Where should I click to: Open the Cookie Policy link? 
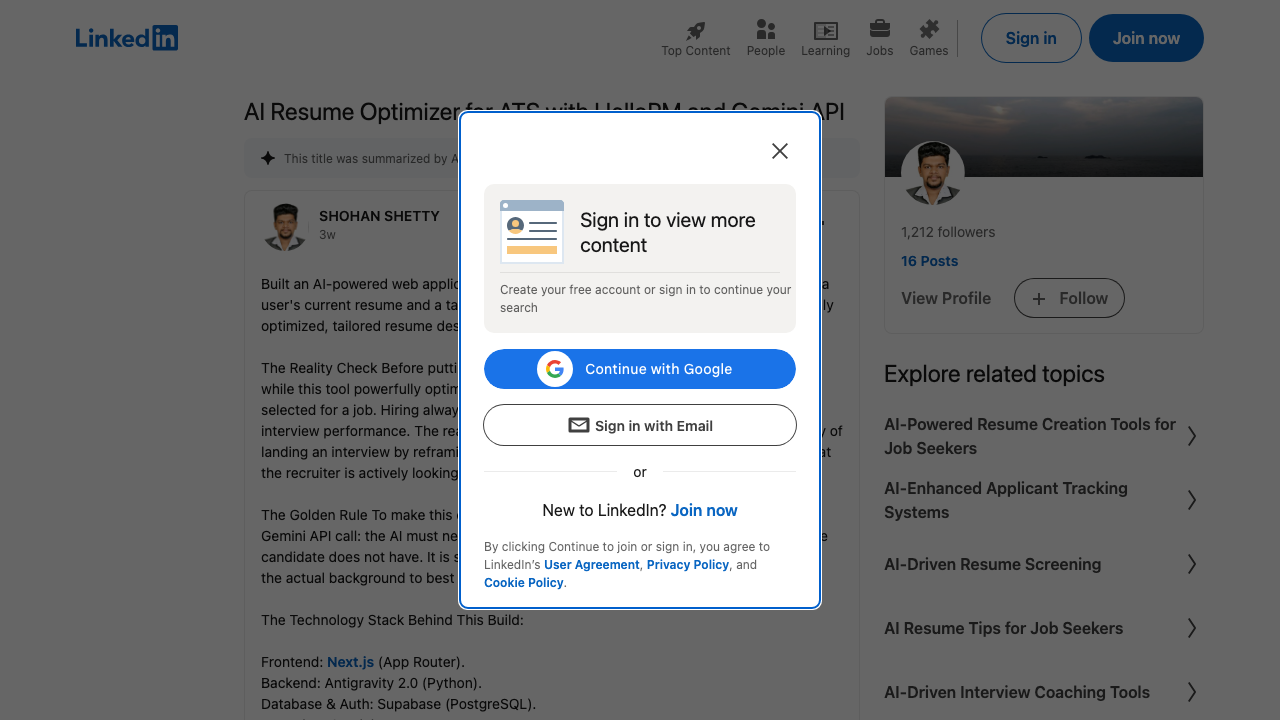click(524, 583)
